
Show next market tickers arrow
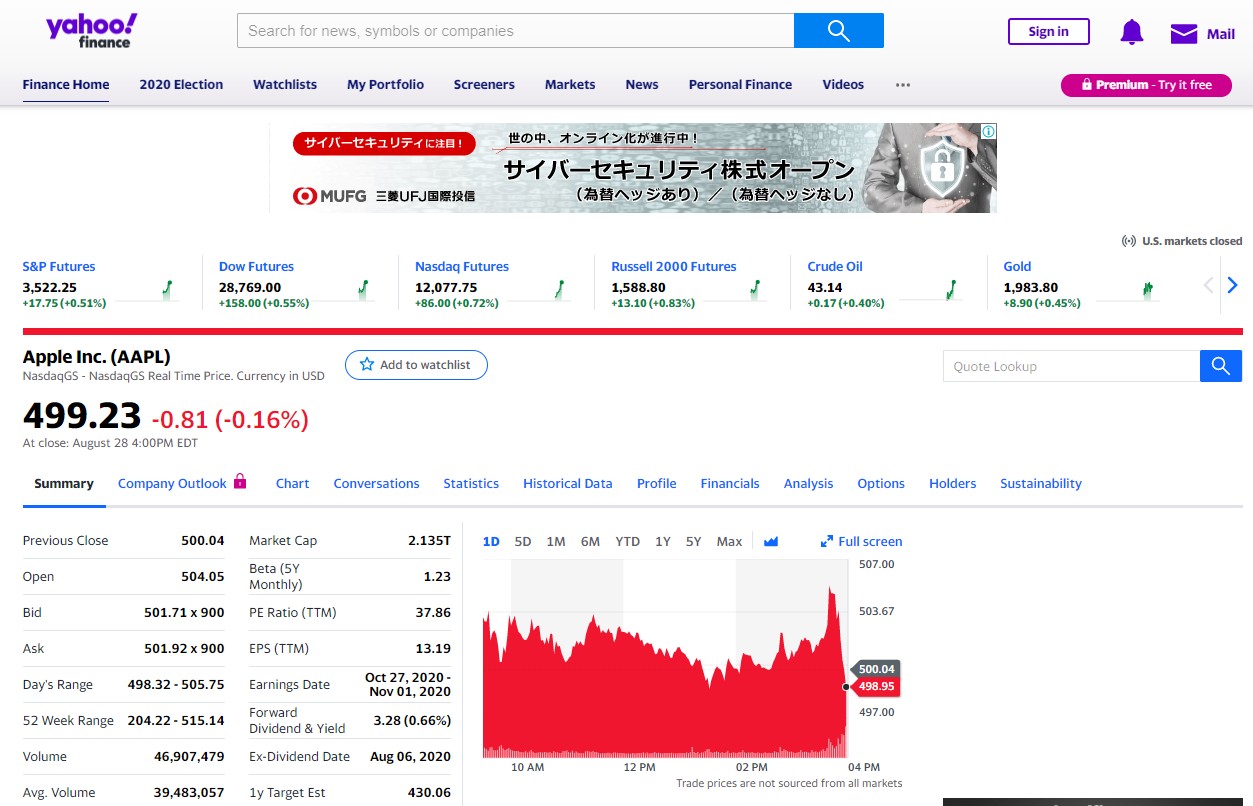click(1232, 285)
